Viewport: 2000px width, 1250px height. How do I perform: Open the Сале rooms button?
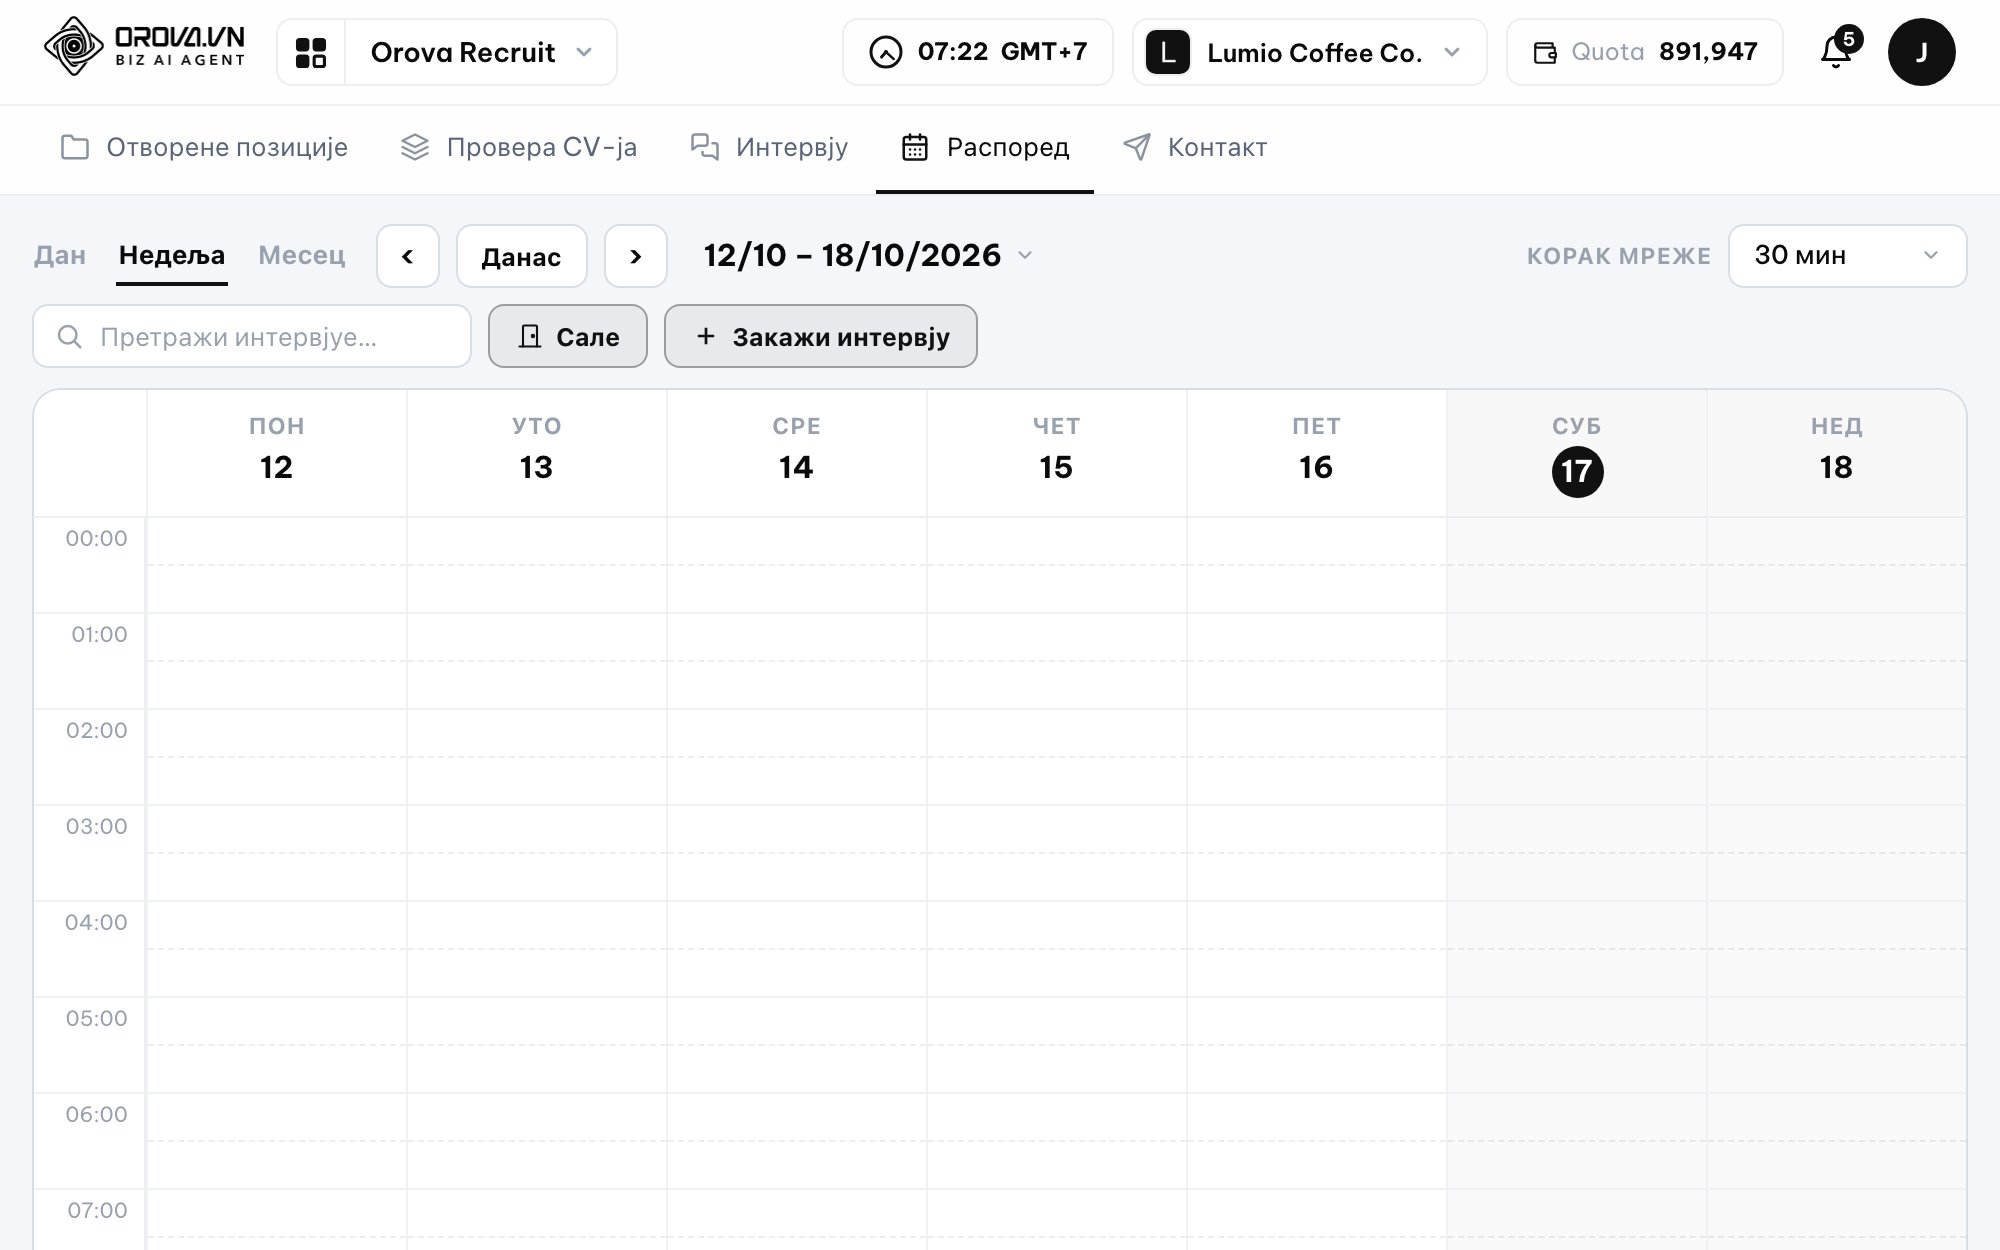[568, 336]
